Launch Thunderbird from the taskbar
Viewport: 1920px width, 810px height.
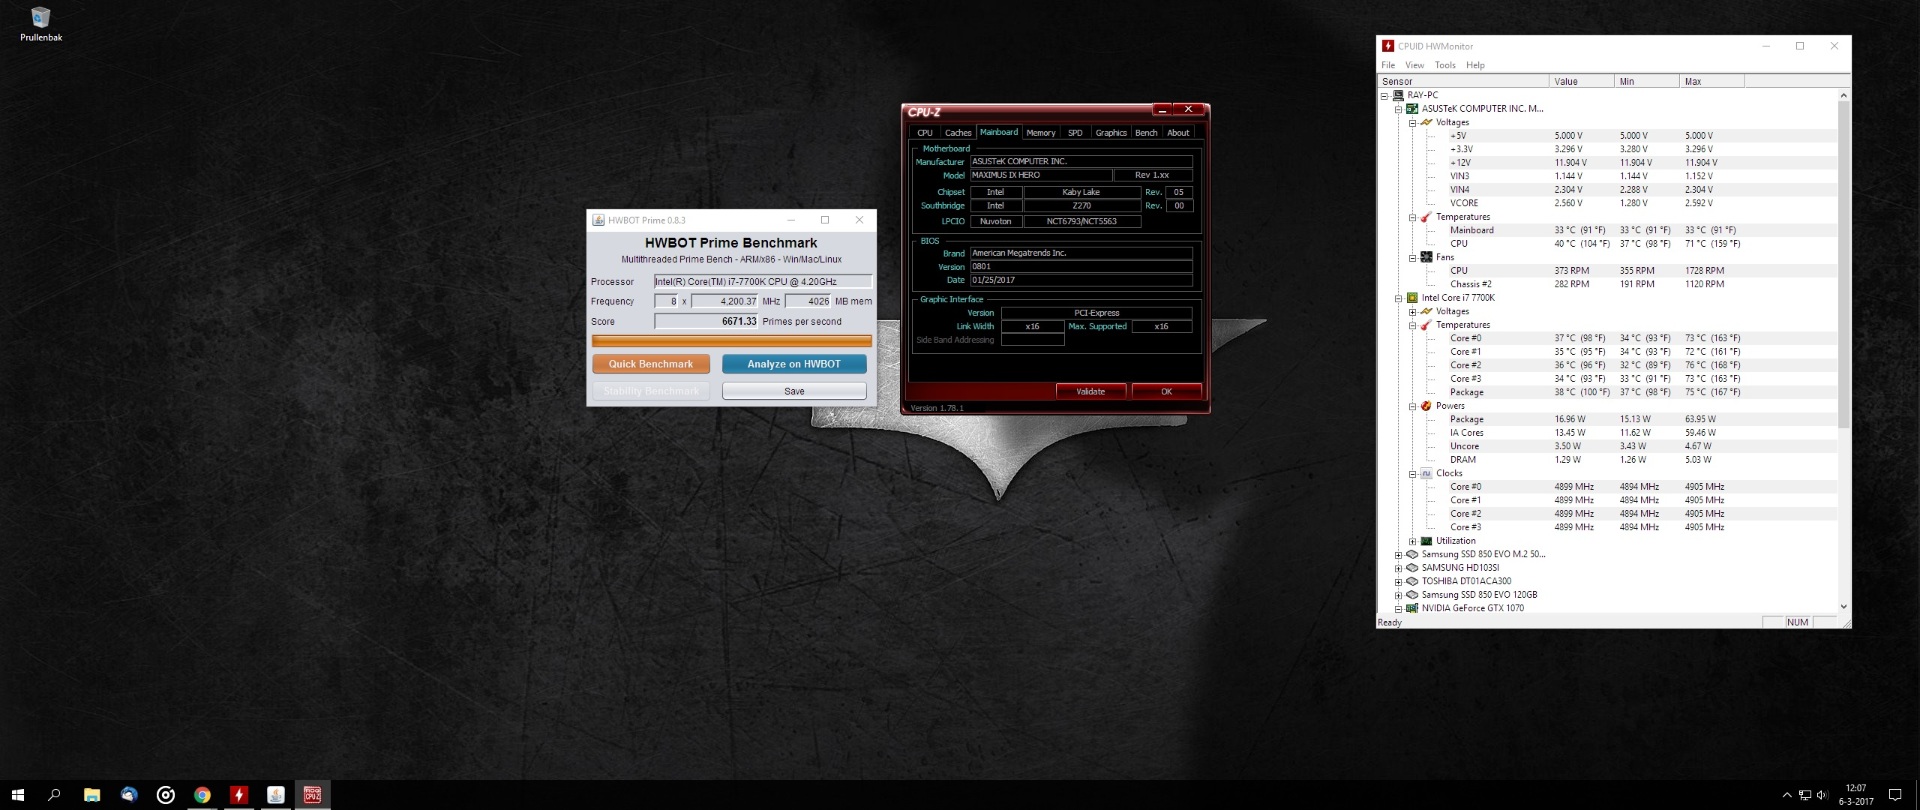[129, 795]
